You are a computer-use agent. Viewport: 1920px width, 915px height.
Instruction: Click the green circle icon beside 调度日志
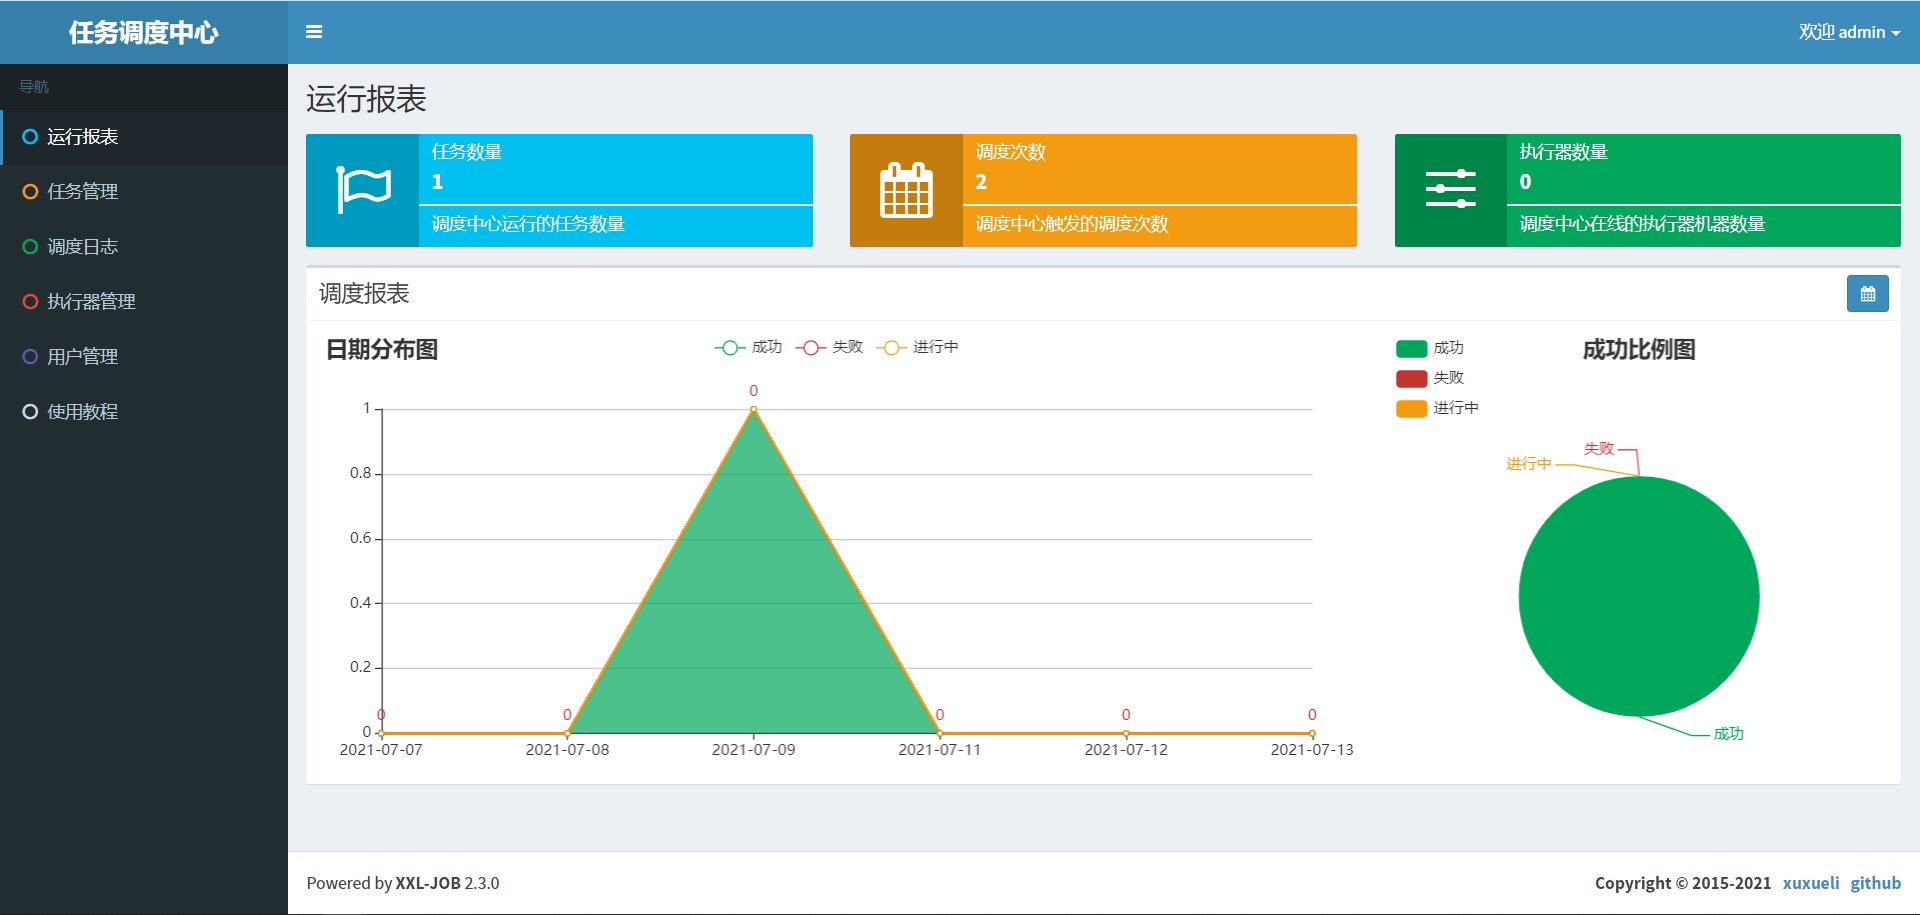[x=30, y=247]
